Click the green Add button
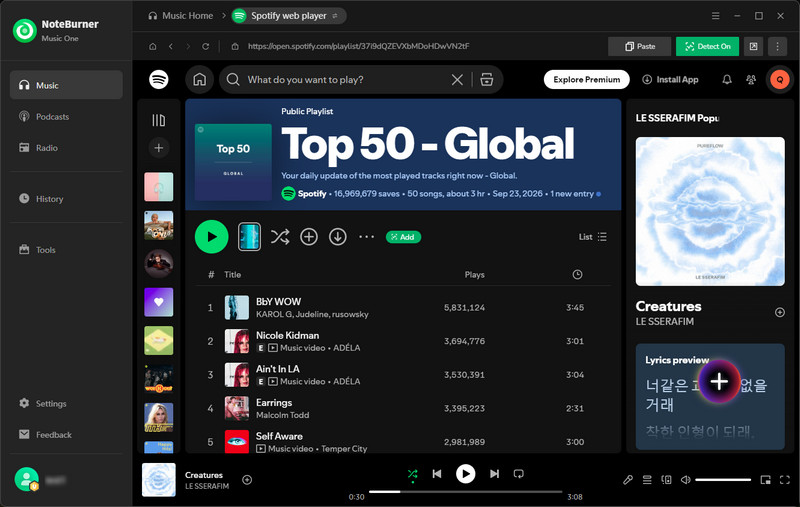The height and width of the screenshot is (507, 800). [x=404, y=237]
